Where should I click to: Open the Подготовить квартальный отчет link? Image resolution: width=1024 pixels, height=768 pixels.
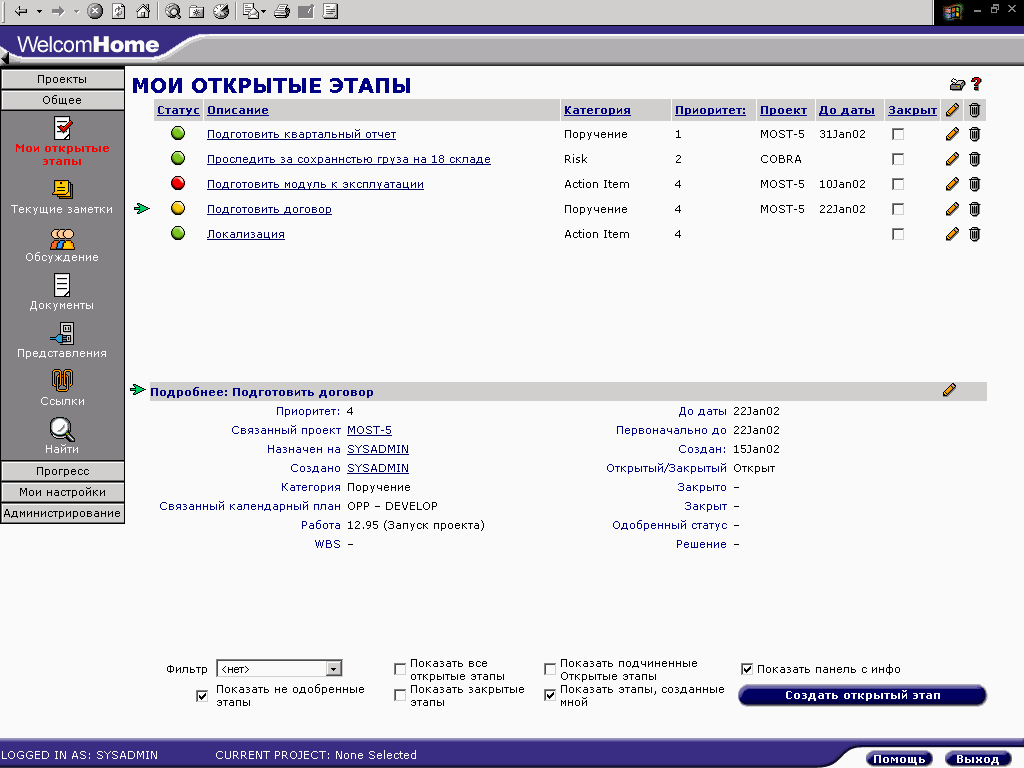(301, 134)
